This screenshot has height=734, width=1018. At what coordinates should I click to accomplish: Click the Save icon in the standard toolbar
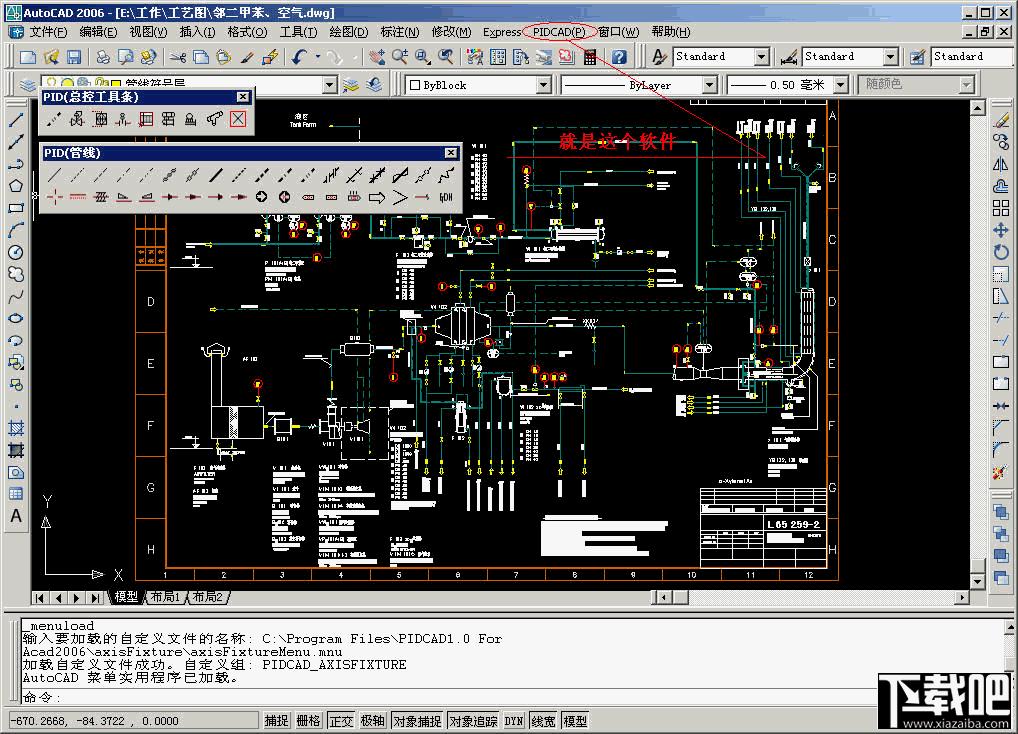(x=74, y=57)
